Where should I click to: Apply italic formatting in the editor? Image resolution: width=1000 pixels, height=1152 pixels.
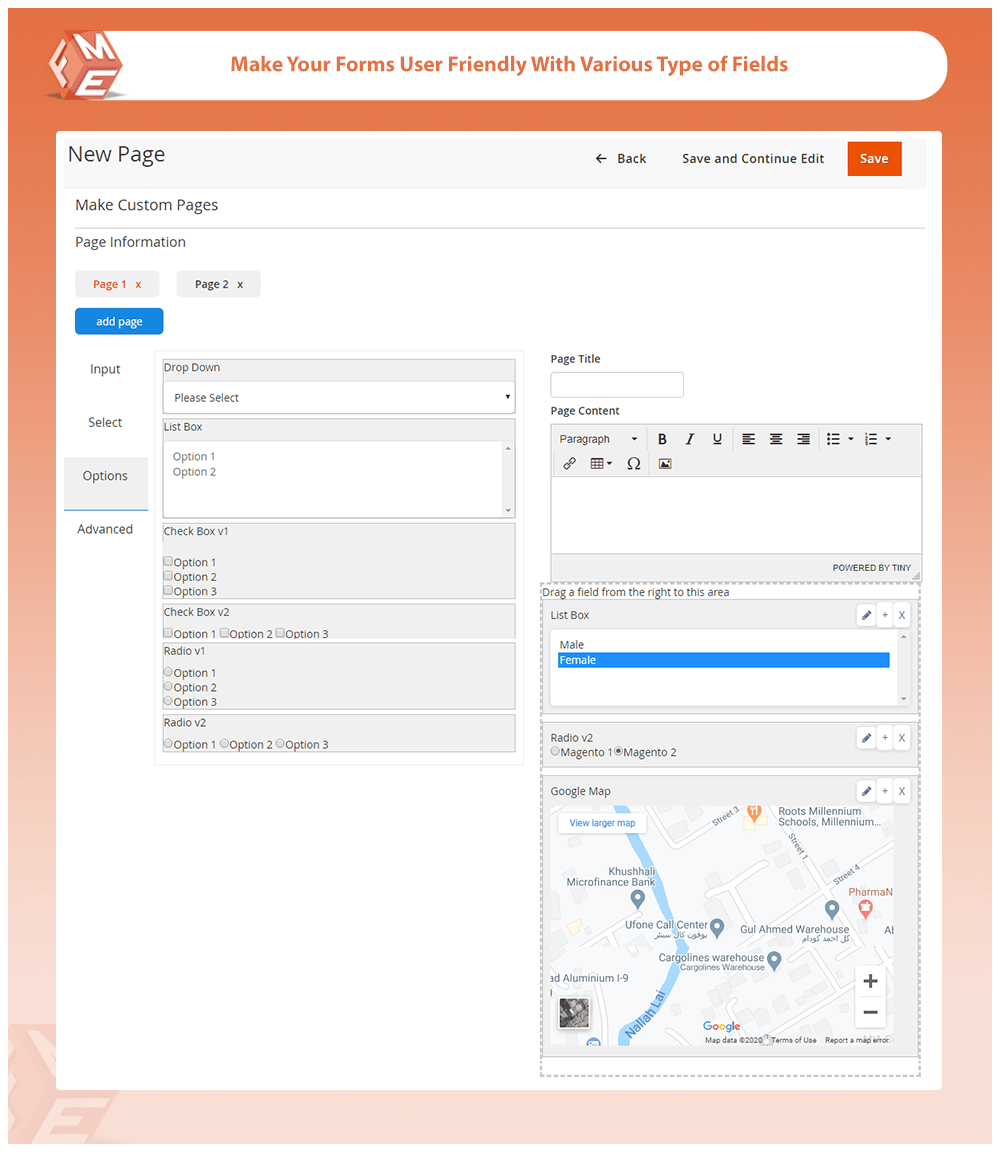point(689,439)
